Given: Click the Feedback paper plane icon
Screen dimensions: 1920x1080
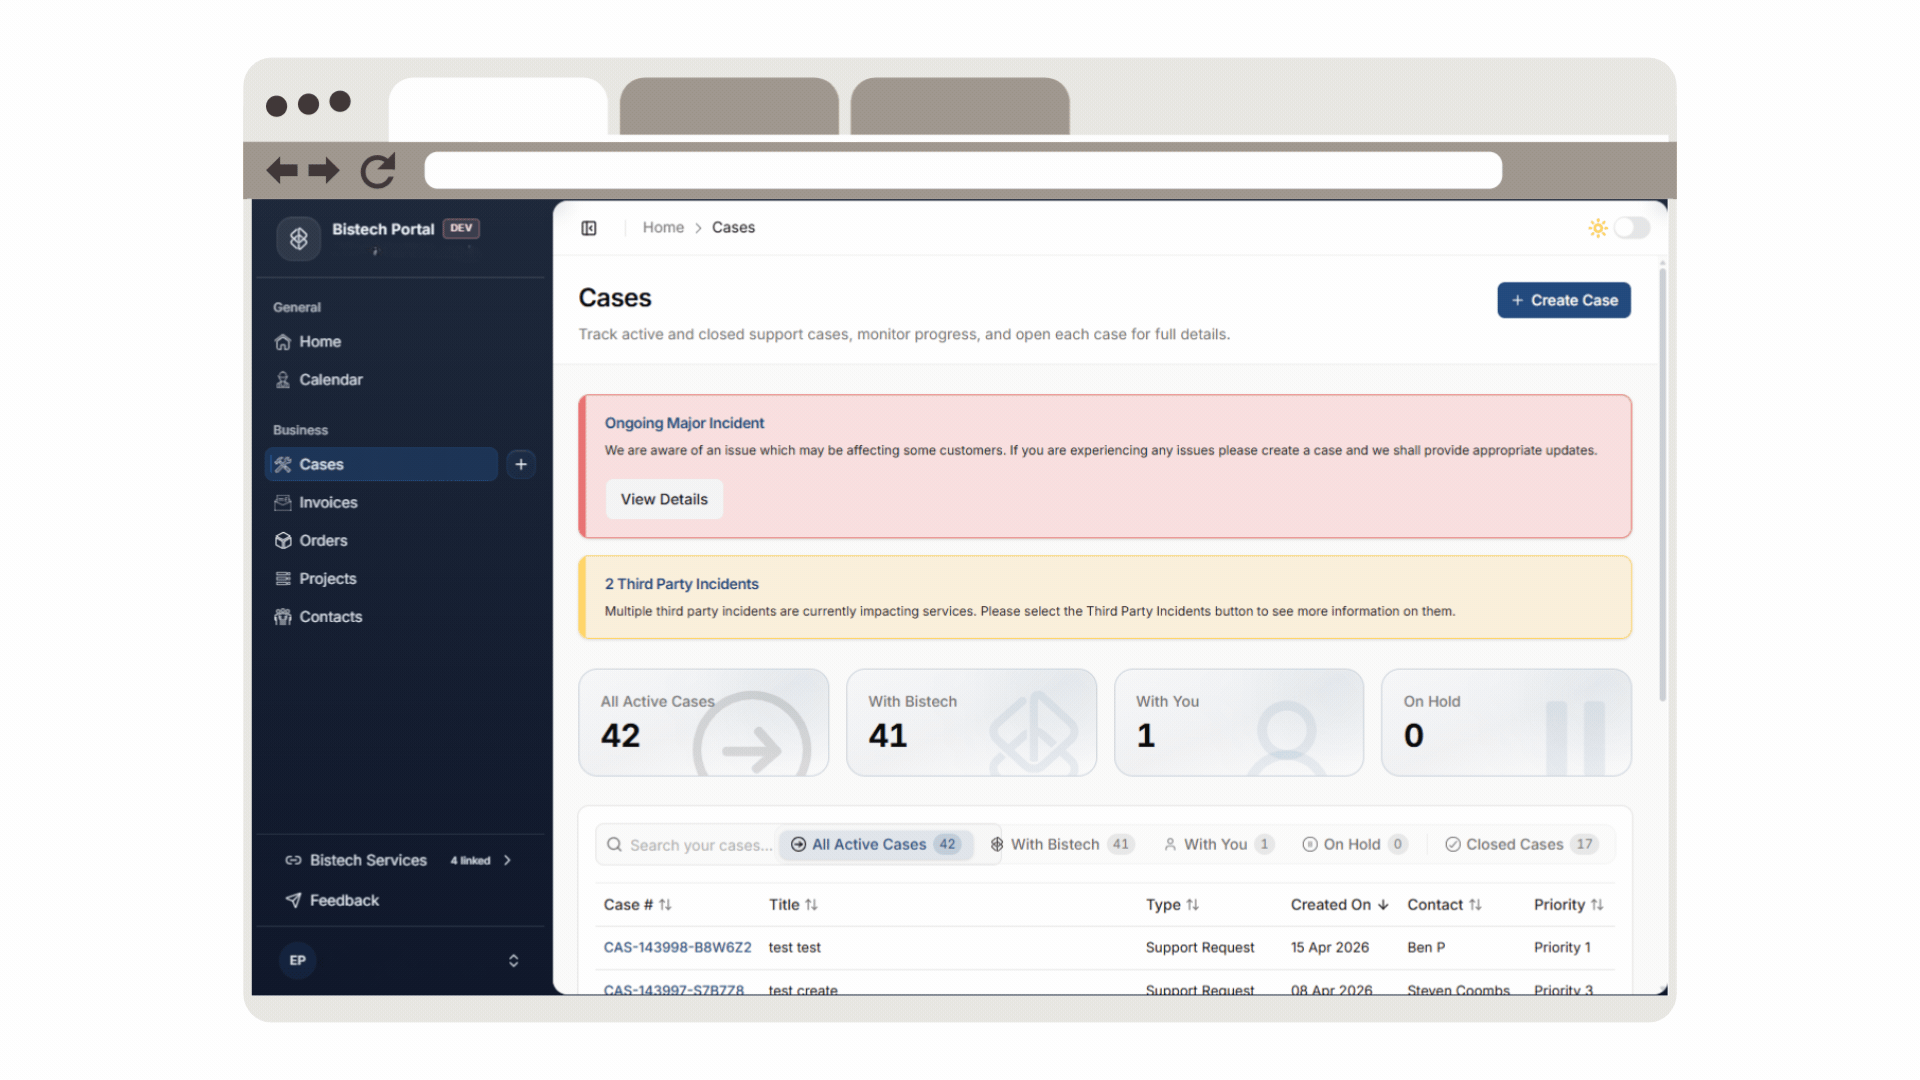Looking at the screenshot, I should [x=293, y=900].
